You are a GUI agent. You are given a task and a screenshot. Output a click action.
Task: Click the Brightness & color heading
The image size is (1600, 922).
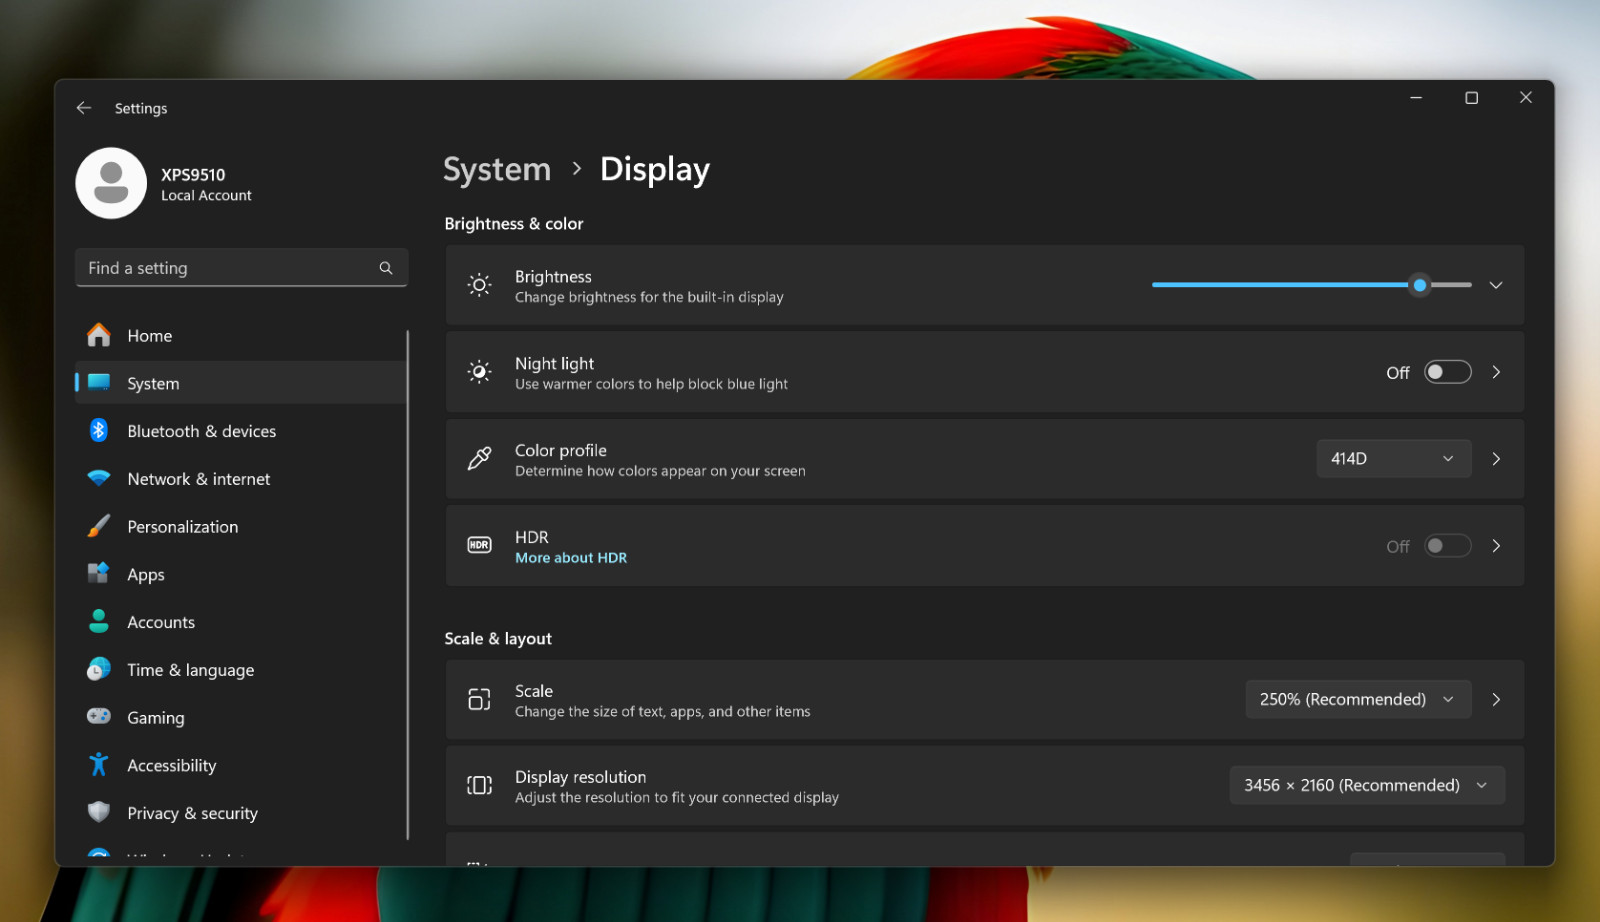(514, 224)
